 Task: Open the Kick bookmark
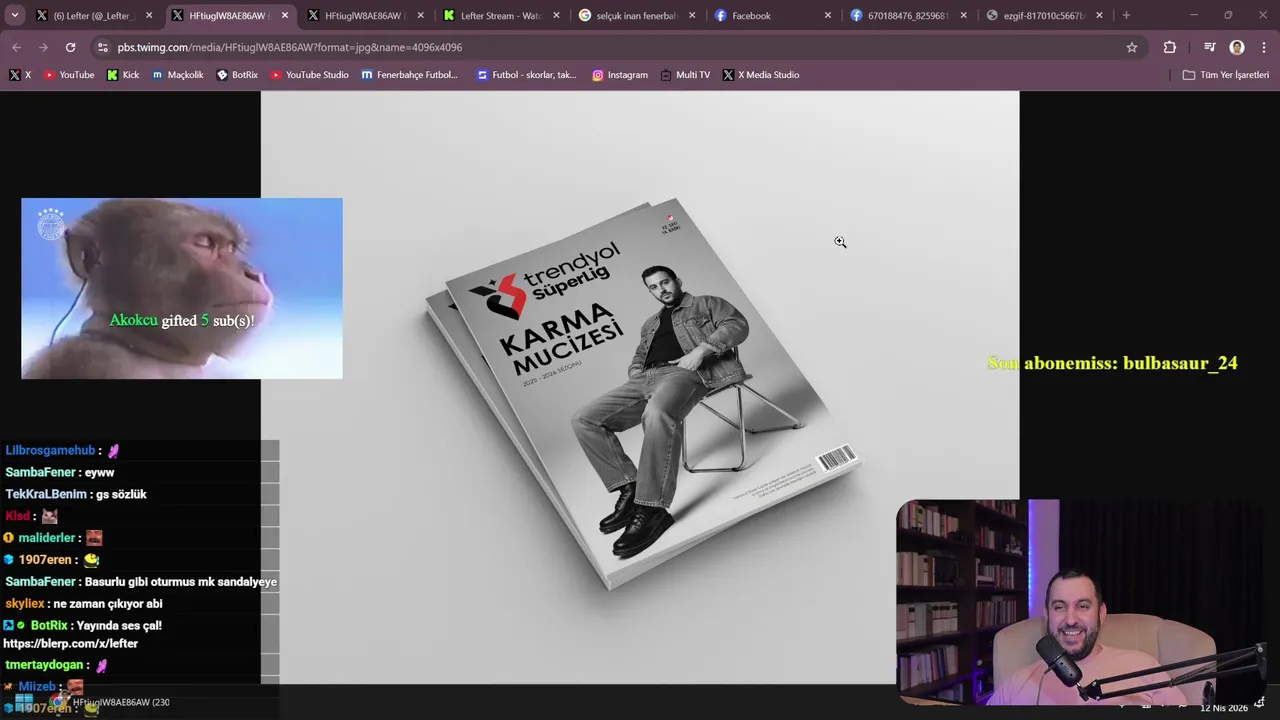[x=123, y=75]
